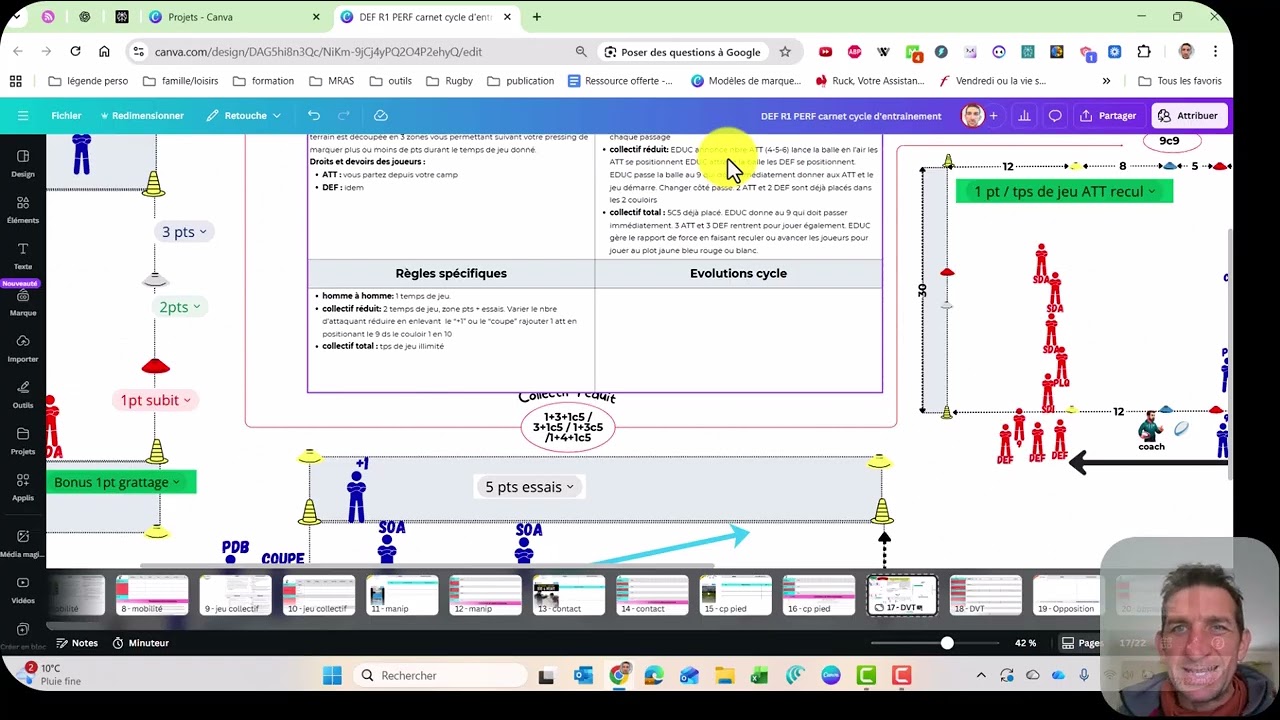Click the Attribuer button

1188,116
